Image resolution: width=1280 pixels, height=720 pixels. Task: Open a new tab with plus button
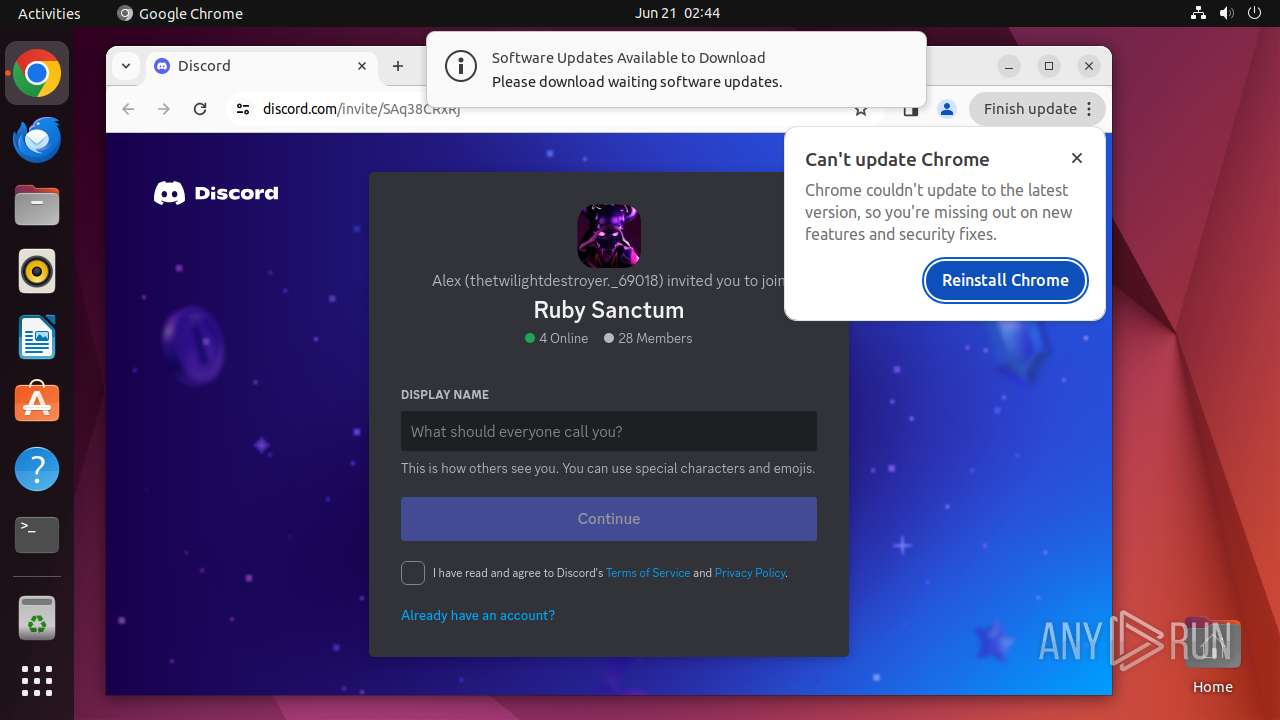tap(398, 66)
